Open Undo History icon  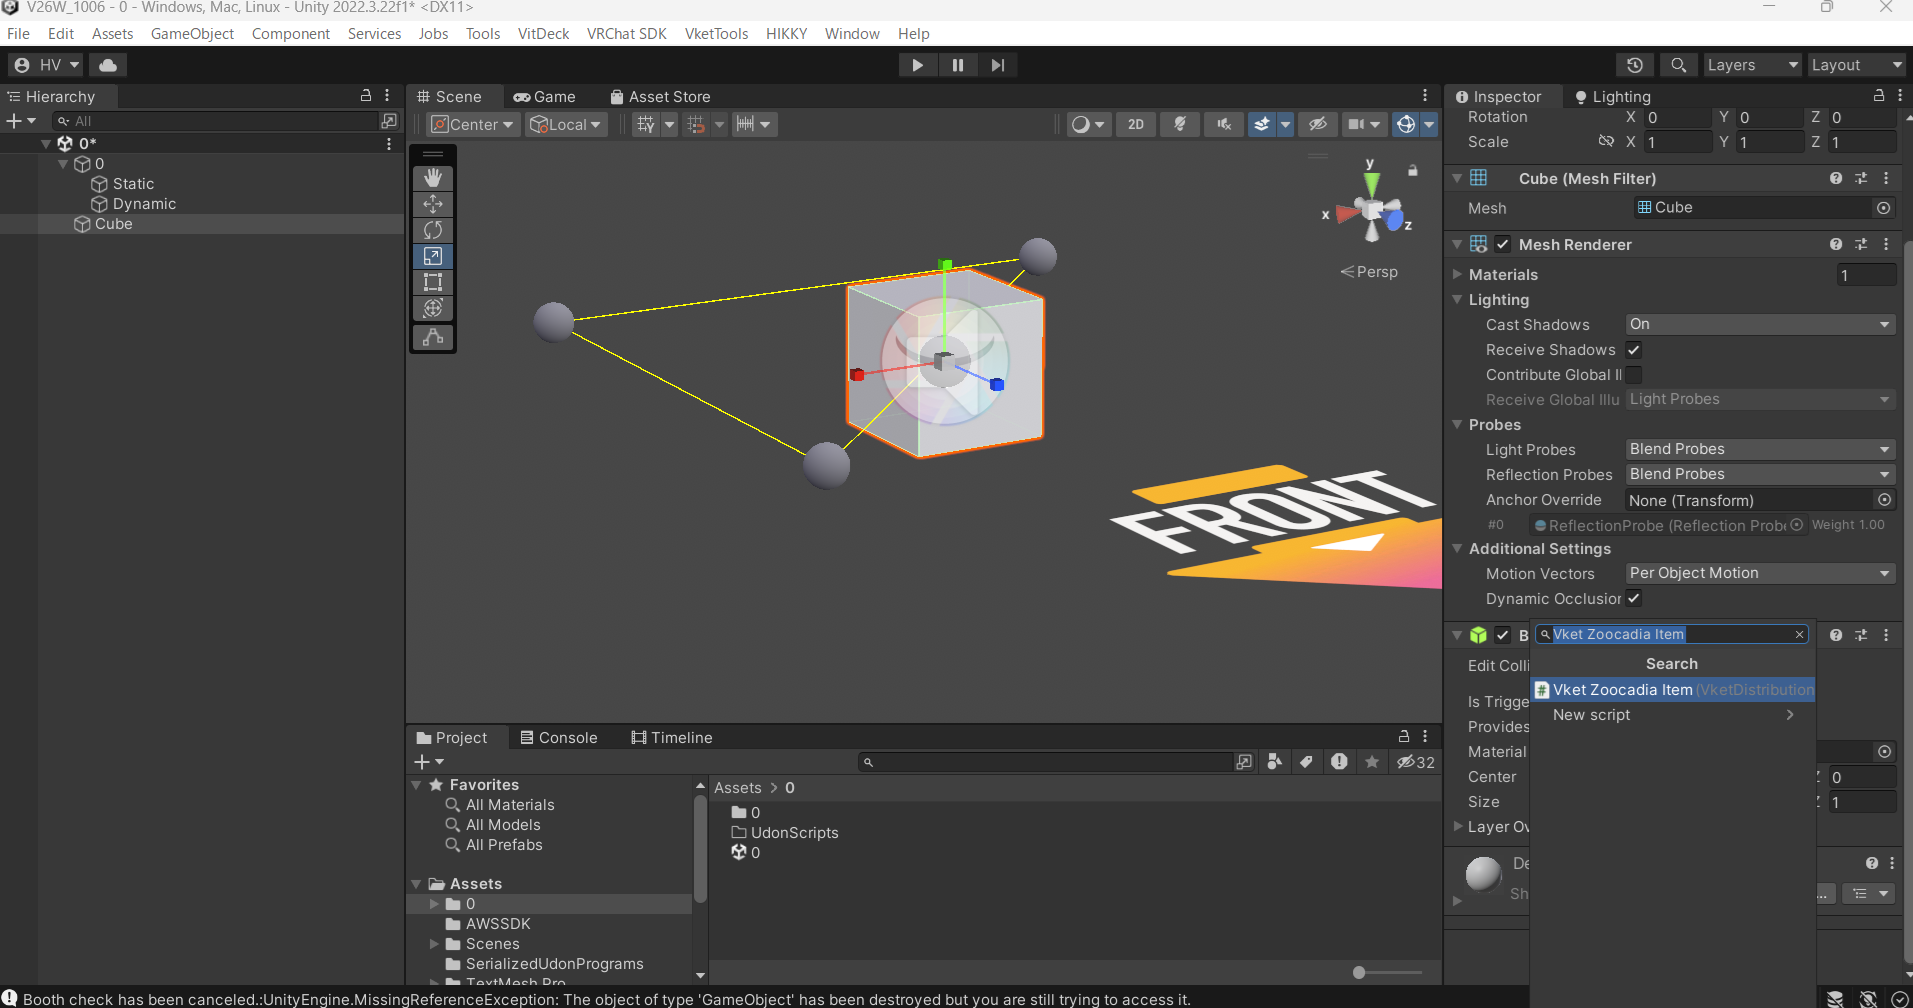[1635, 65]
